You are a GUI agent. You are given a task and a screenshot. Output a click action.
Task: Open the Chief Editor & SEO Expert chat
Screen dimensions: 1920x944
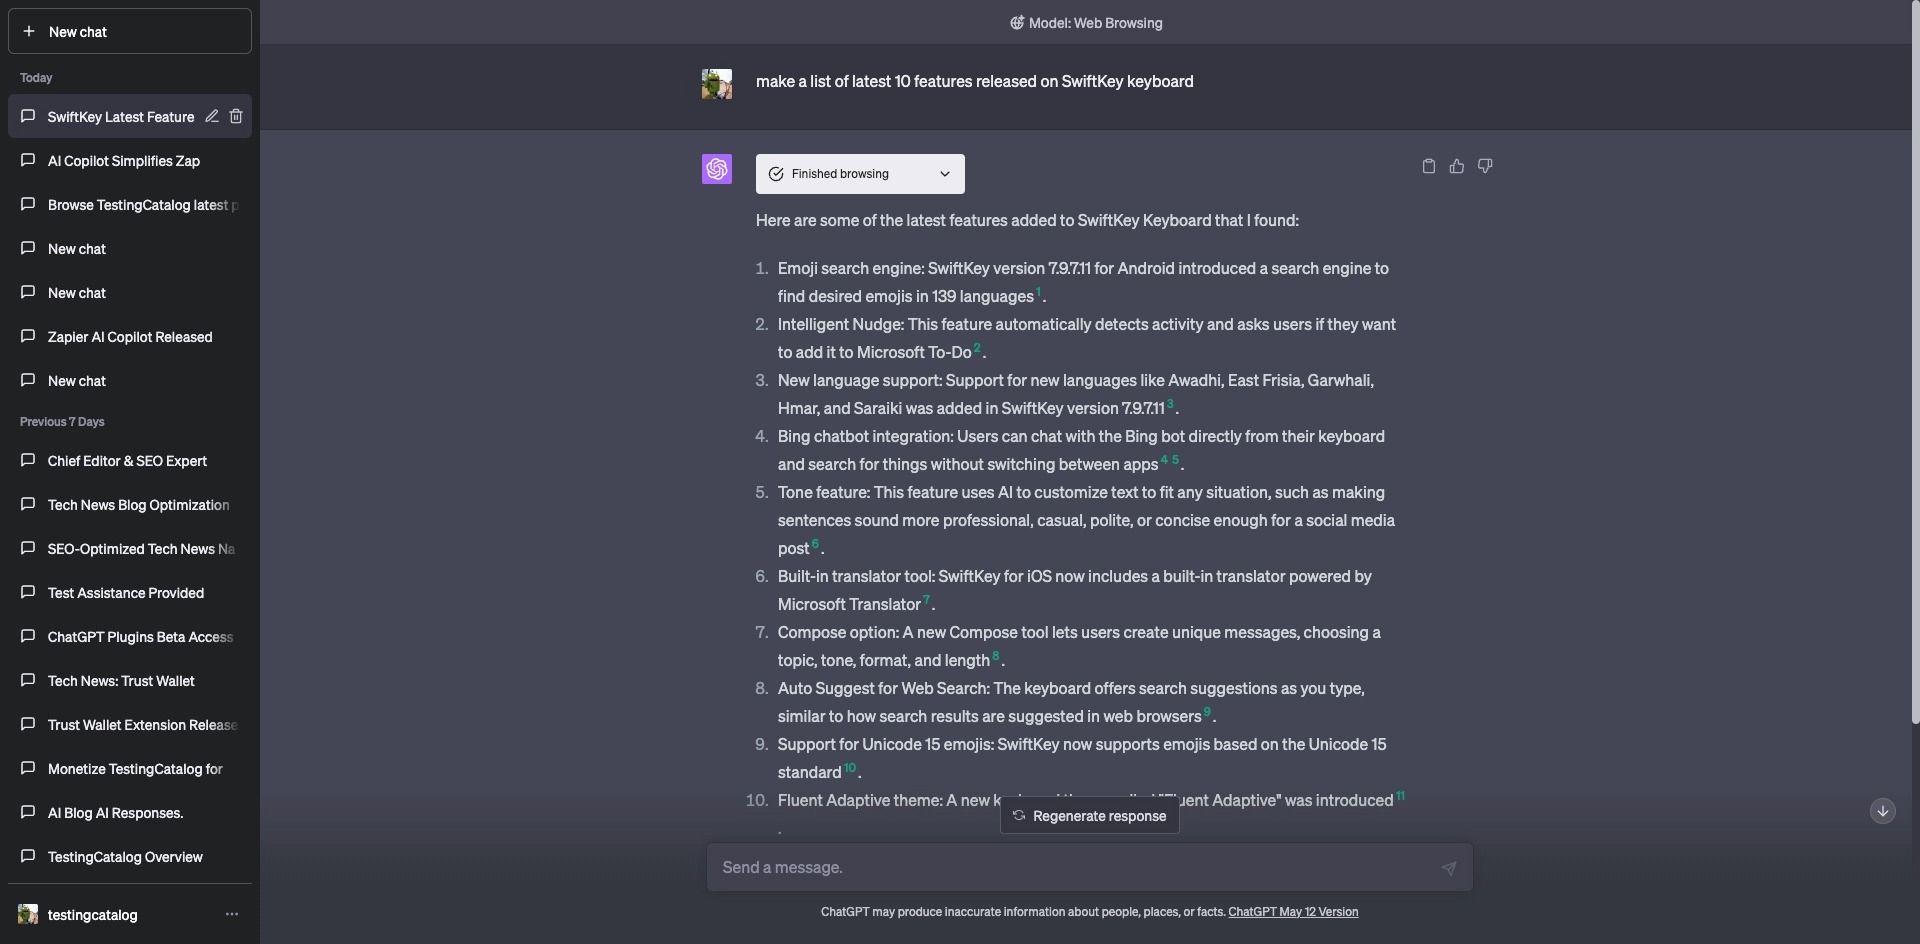coord(130,461)
